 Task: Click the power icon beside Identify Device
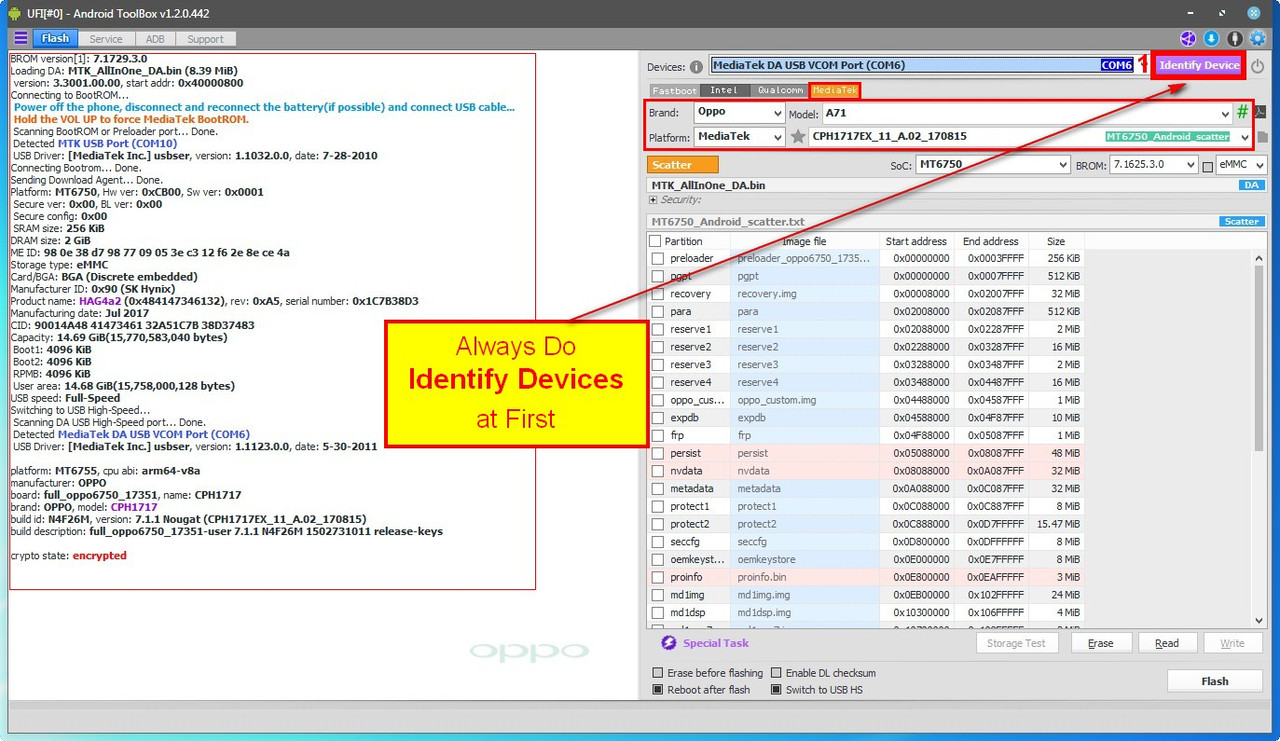[x=1257, y=66]
